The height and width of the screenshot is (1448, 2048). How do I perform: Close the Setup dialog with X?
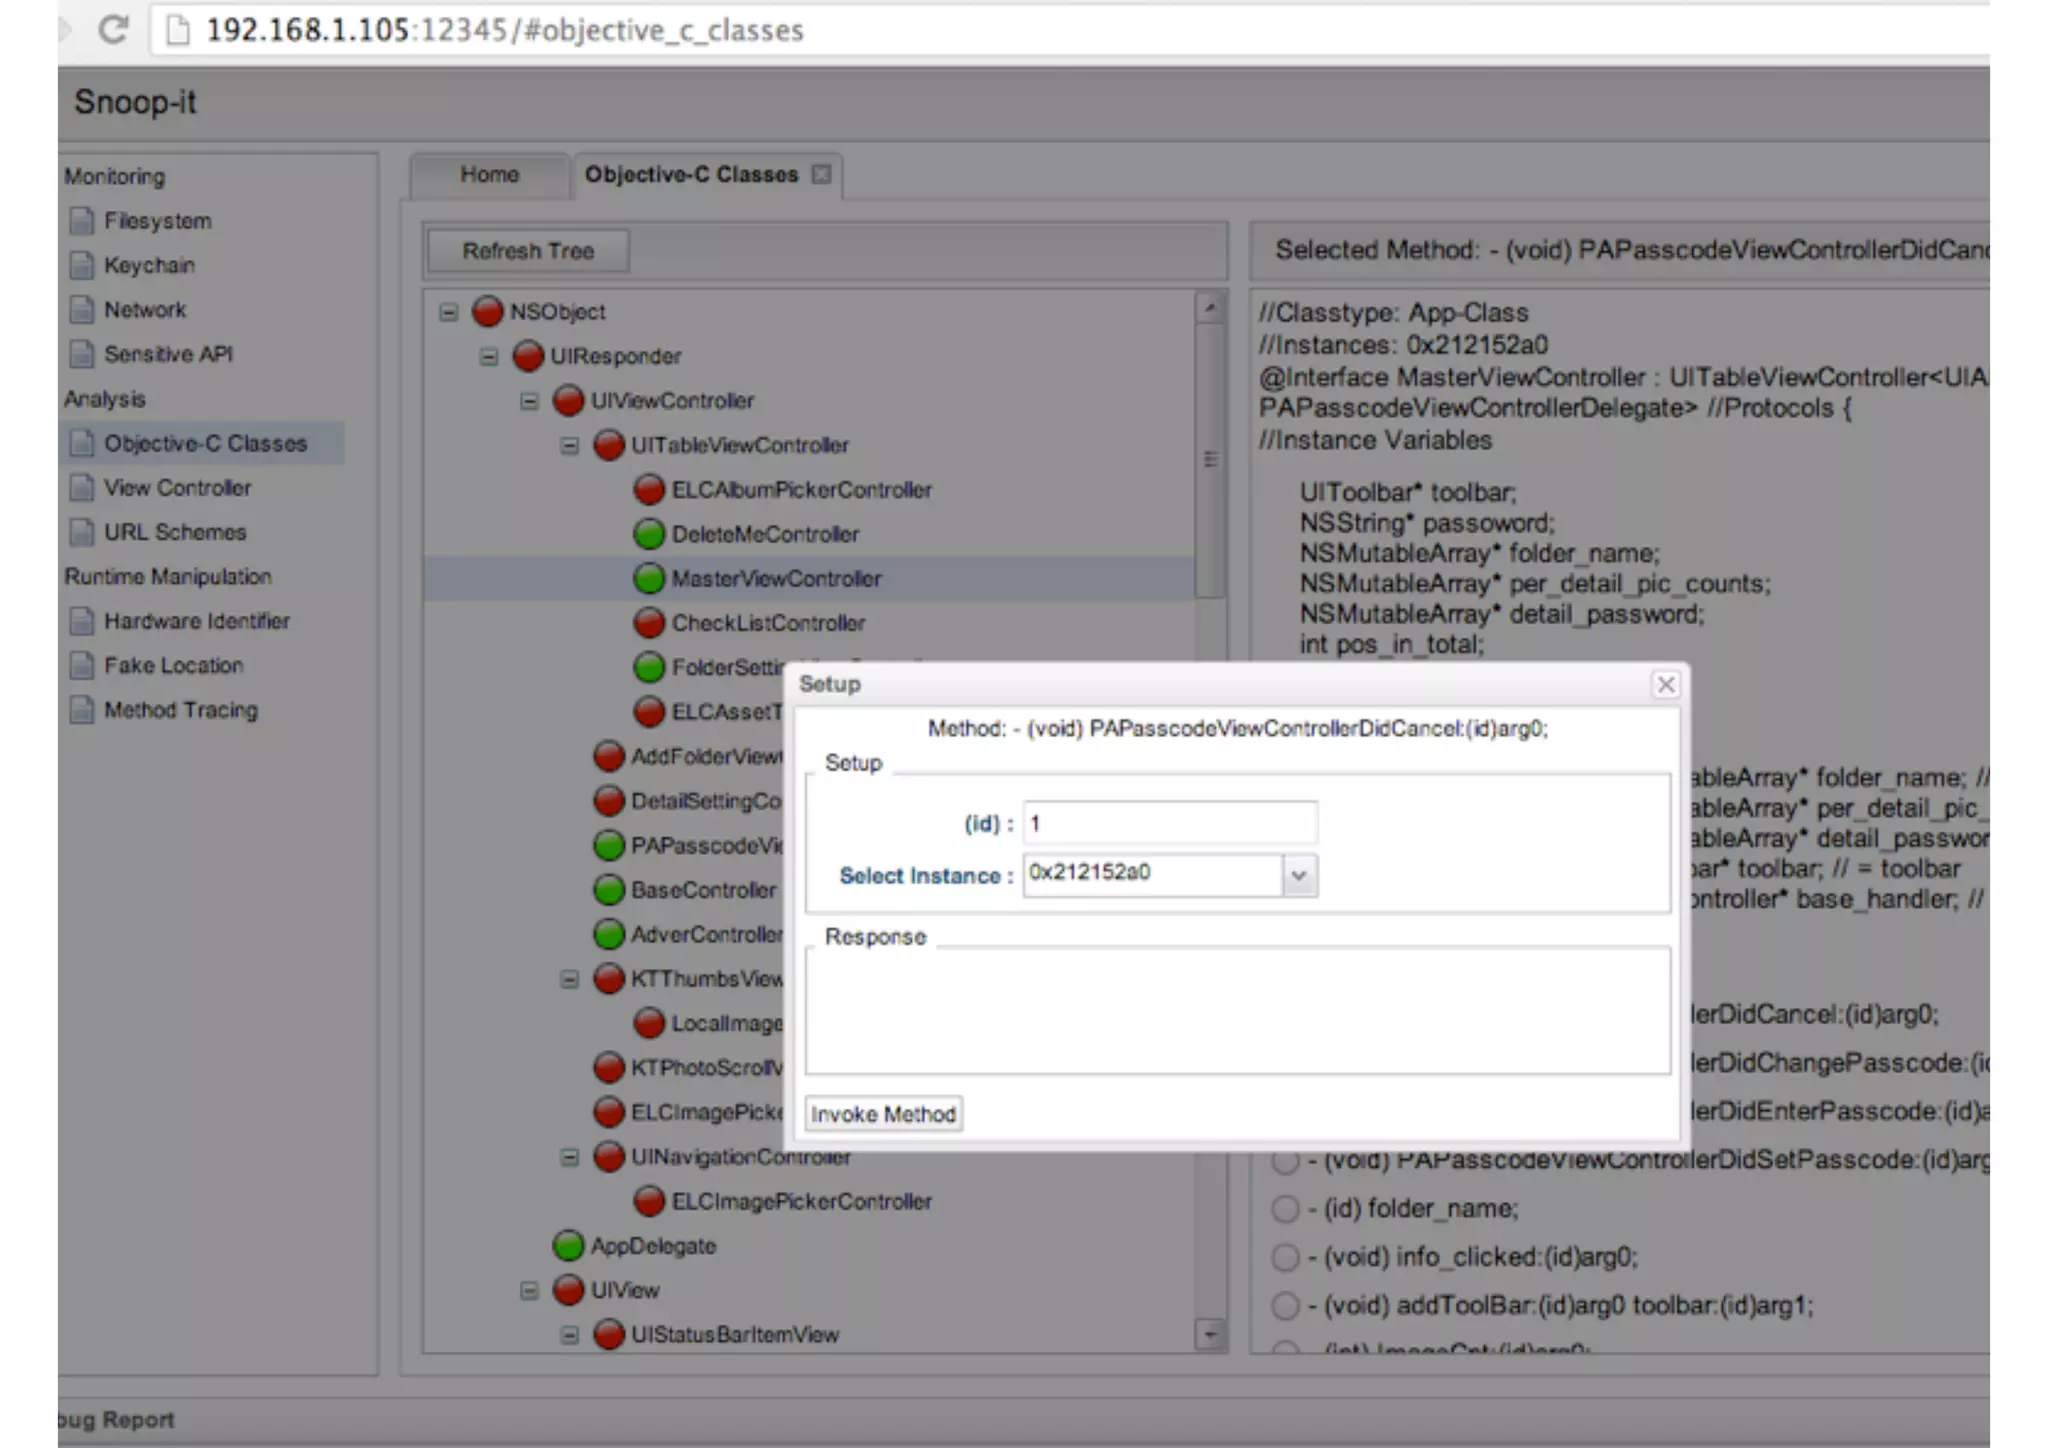tap(1665, 684)
